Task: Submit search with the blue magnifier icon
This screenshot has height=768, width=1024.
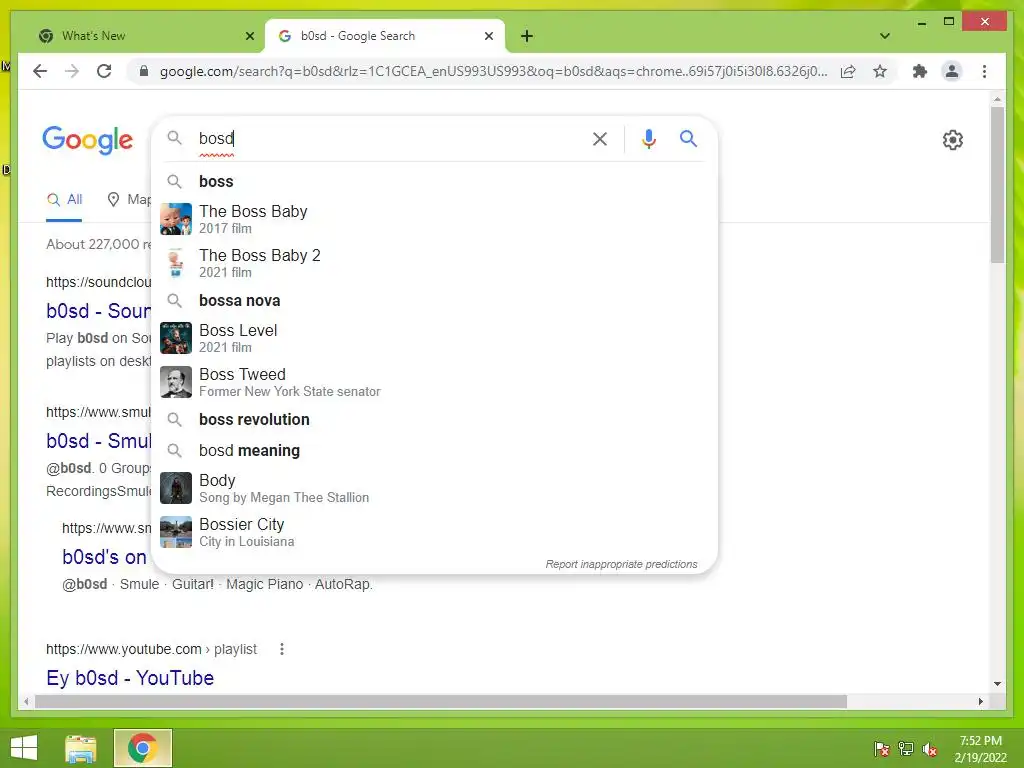Action: [x=688, y=138]
